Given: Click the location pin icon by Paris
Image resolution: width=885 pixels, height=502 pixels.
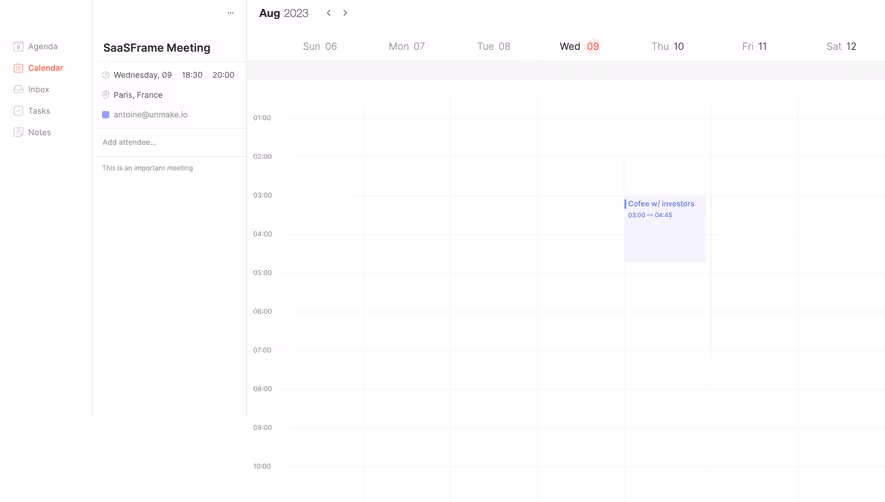Looking at the screenshot, I should click(106, 94).
